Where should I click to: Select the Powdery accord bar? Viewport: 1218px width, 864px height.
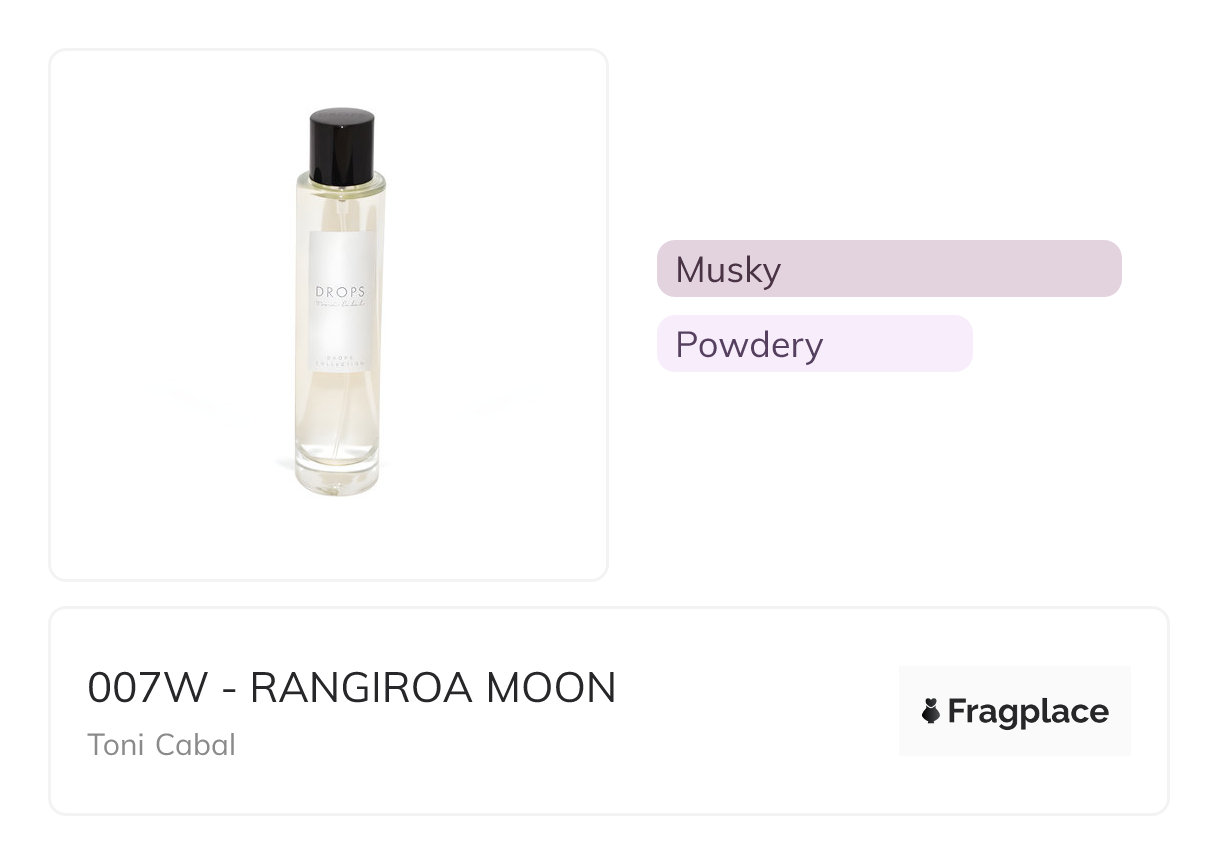(x=814, y=344)
